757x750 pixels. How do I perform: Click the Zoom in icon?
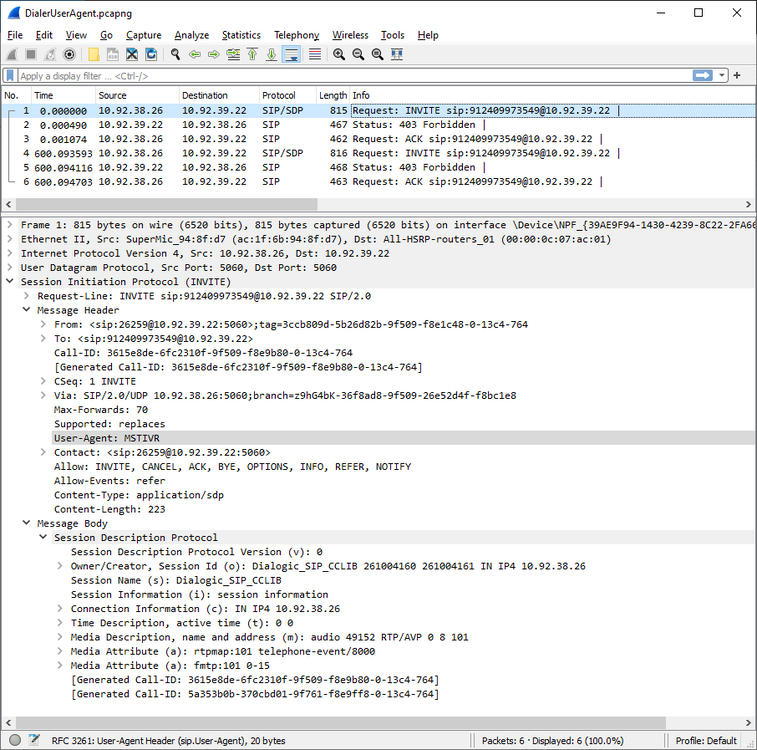point(339,54)
